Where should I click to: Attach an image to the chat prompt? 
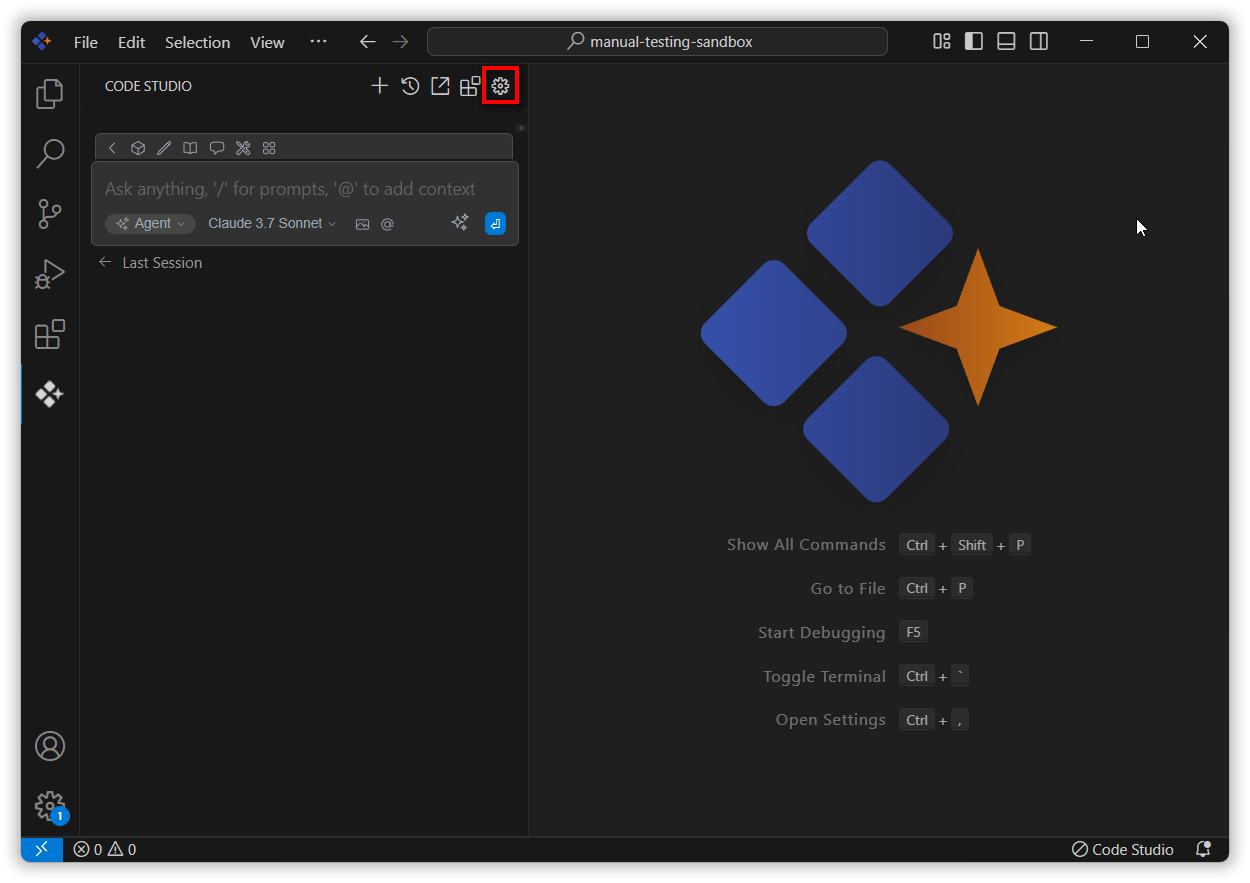click(x=362, y=224)
